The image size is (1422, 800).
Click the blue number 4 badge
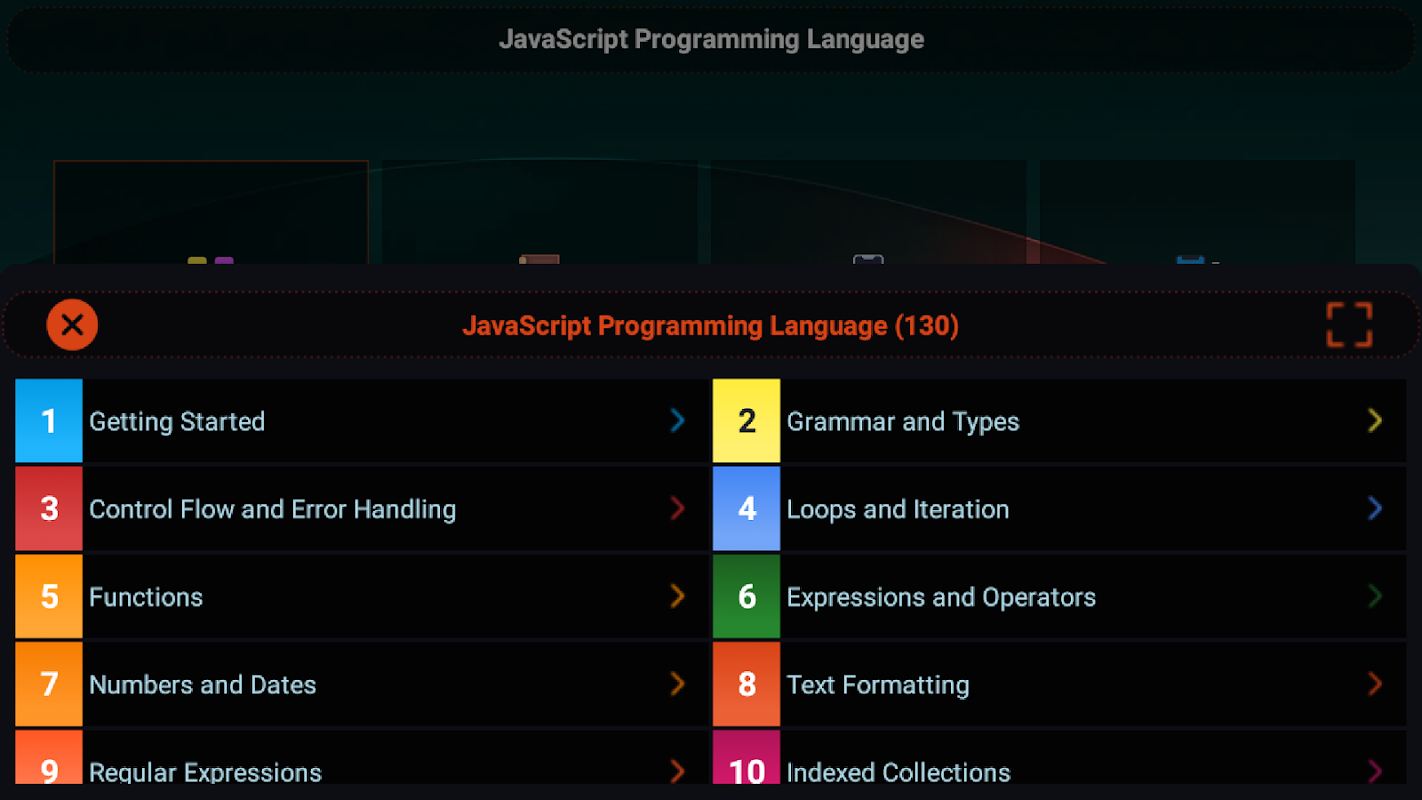tap(746, 509)
